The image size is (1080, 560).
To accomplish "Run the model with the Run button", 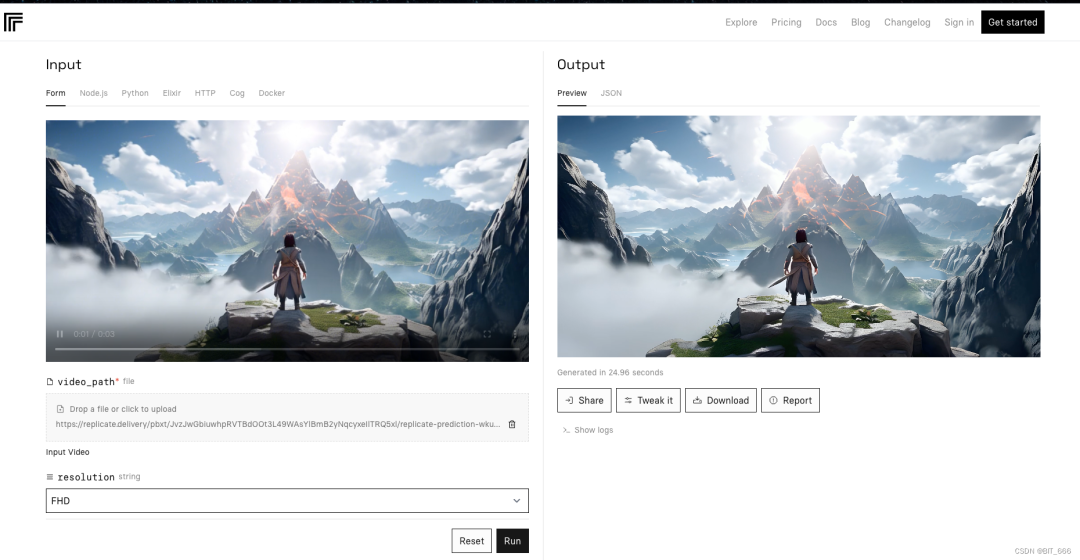I will [x=512, y=541].
